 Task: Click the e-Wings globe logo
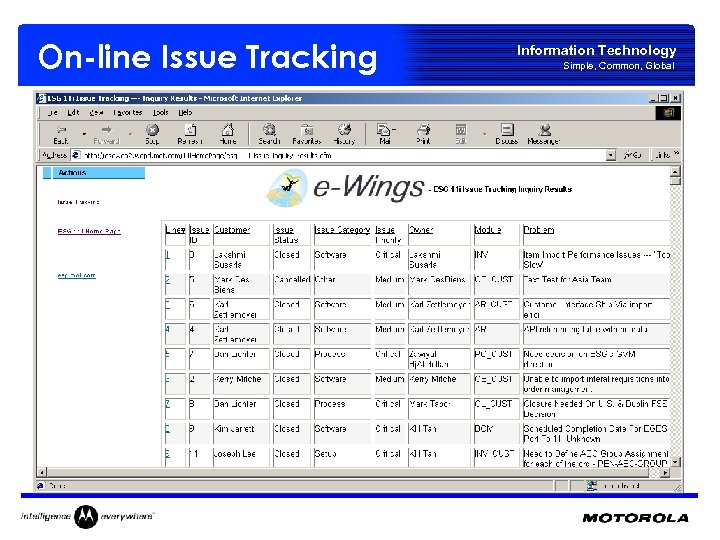(x=287, y=187)
